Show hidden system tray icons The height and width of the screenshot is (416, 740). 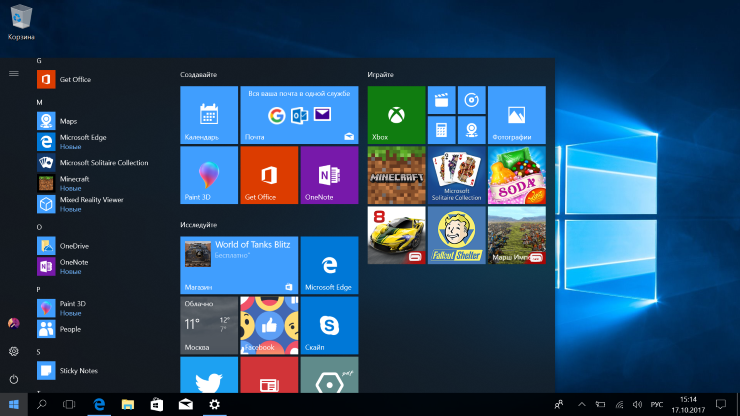coord(583,404)
